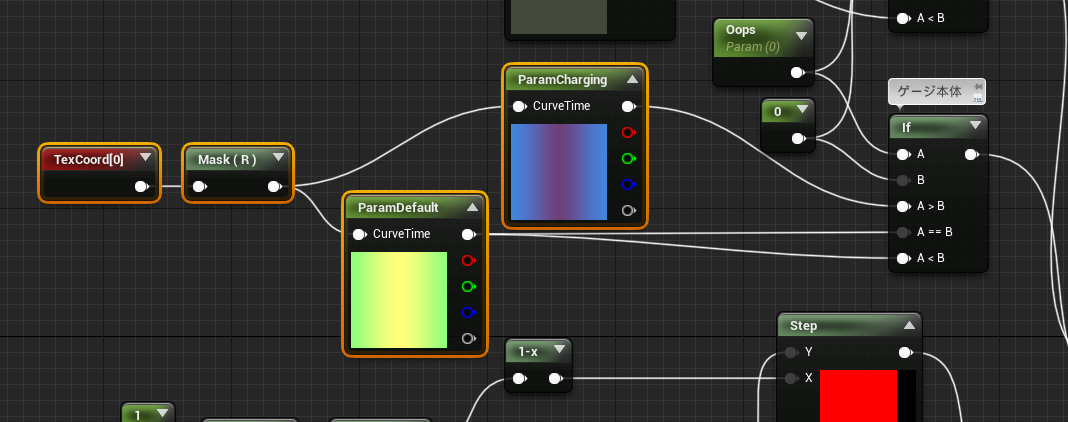Click the If node A > B pin
The image size is (1068, 422).
(904, 206)
